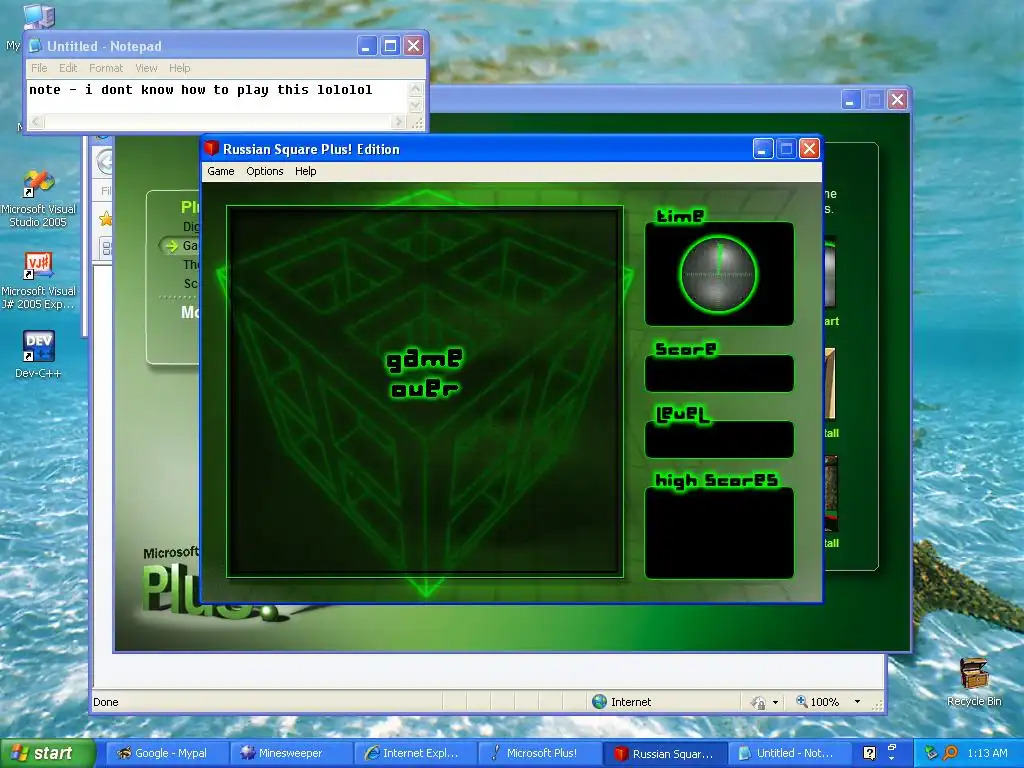
Task: Click the My Computer desktop icon
Action: (38, 16)
